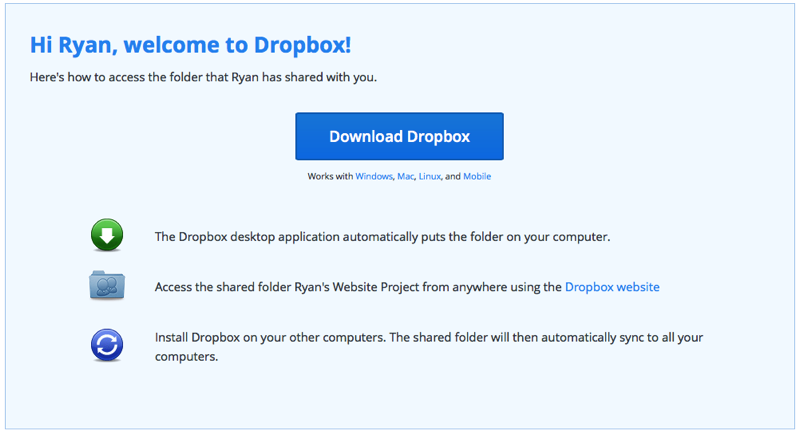Open the Mobile download link

pyautogui.click(x=477, y=176)
